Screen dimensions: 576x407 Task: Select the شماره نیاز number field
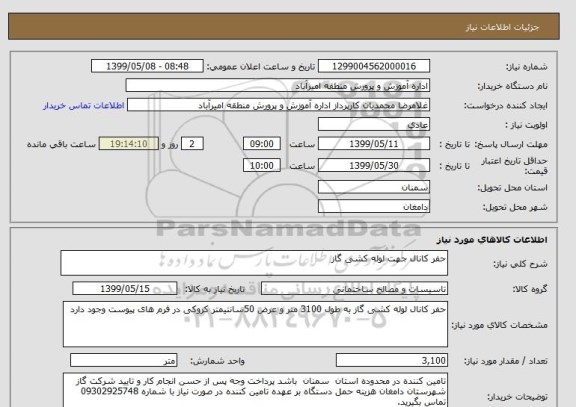[x=374, y=66]
